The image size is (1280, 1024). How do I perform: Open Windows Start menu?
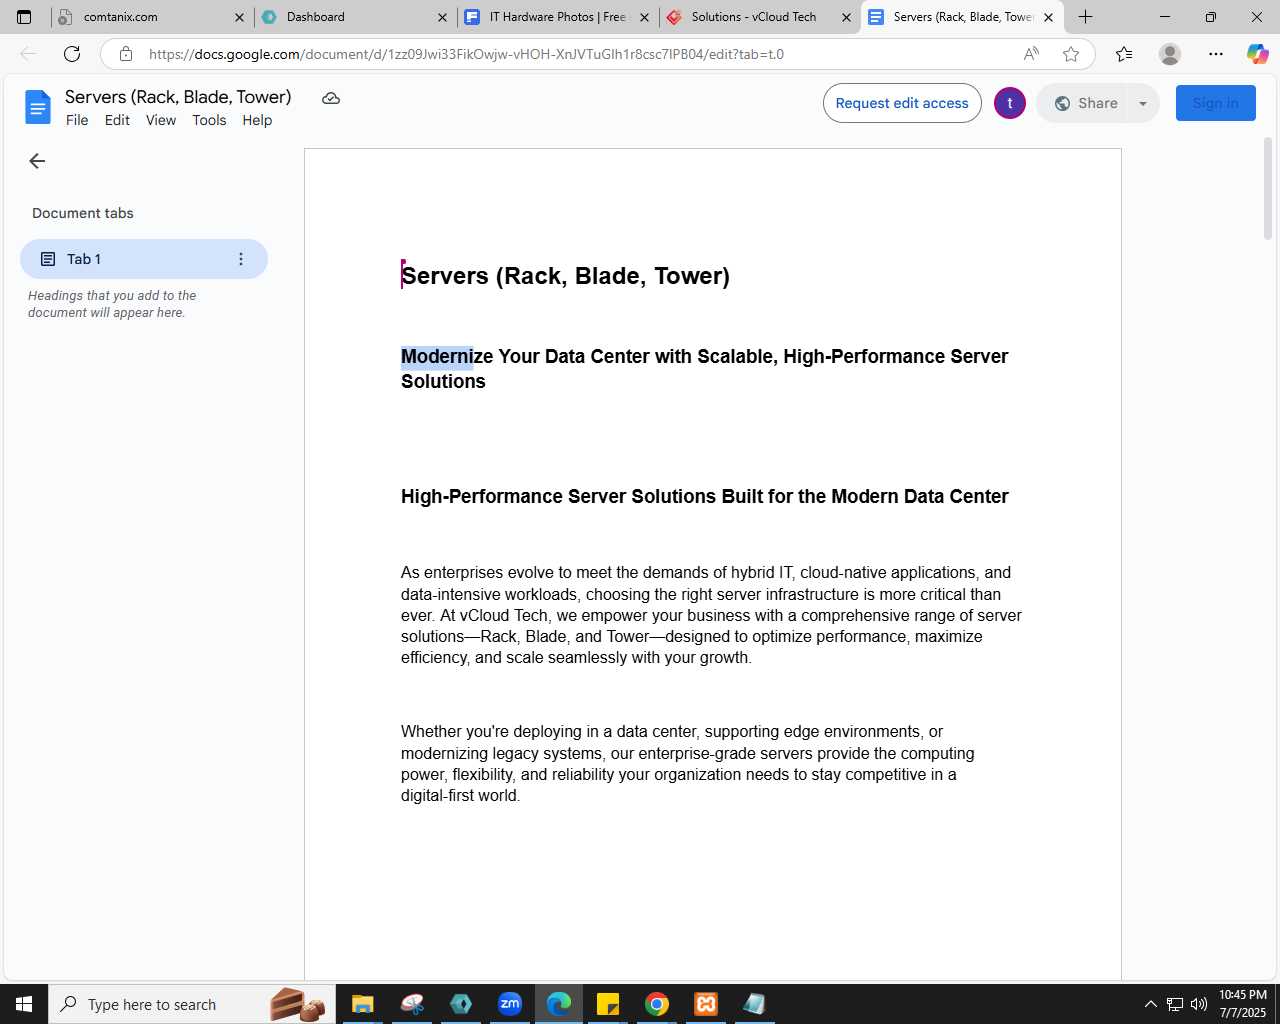(x=24, y=1004)
